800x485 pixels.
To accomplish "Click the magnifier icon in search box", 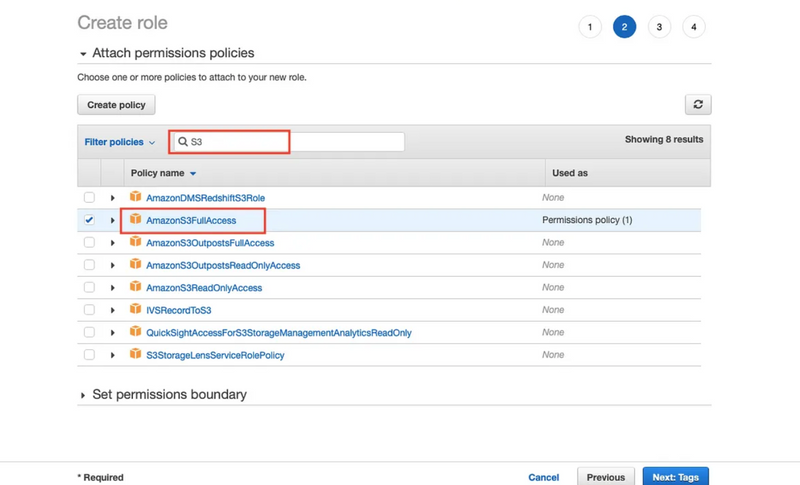I will coord(183,142).
